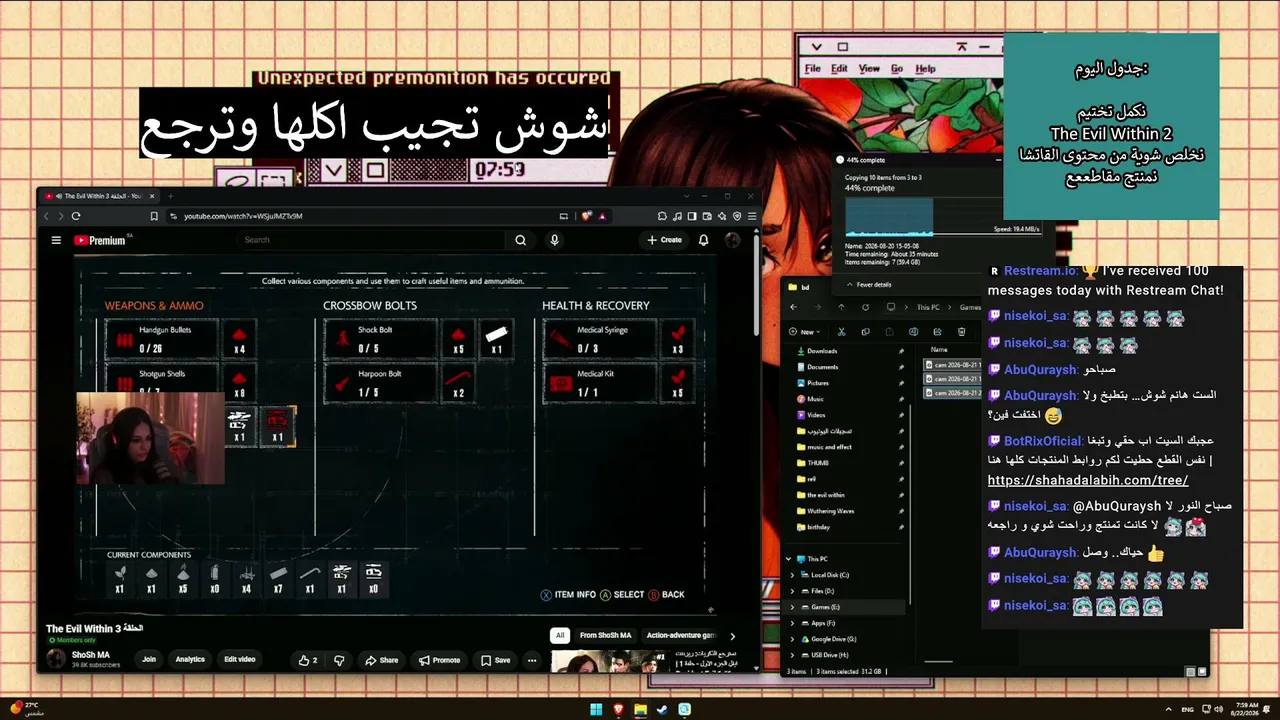Image resolution: width=1280 pixels, height=720 pixels.
Task: Click the YouTube Create button
Action: click(665, 240)
